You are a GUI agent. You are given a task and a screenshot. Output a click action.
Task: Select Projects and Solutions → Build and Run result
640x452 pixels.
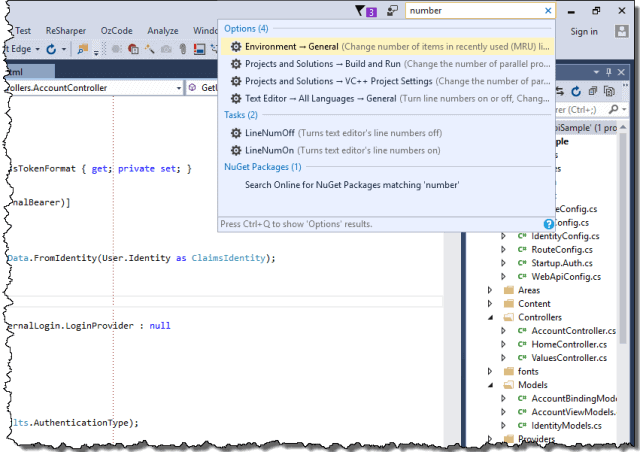(x=387, y=64)
